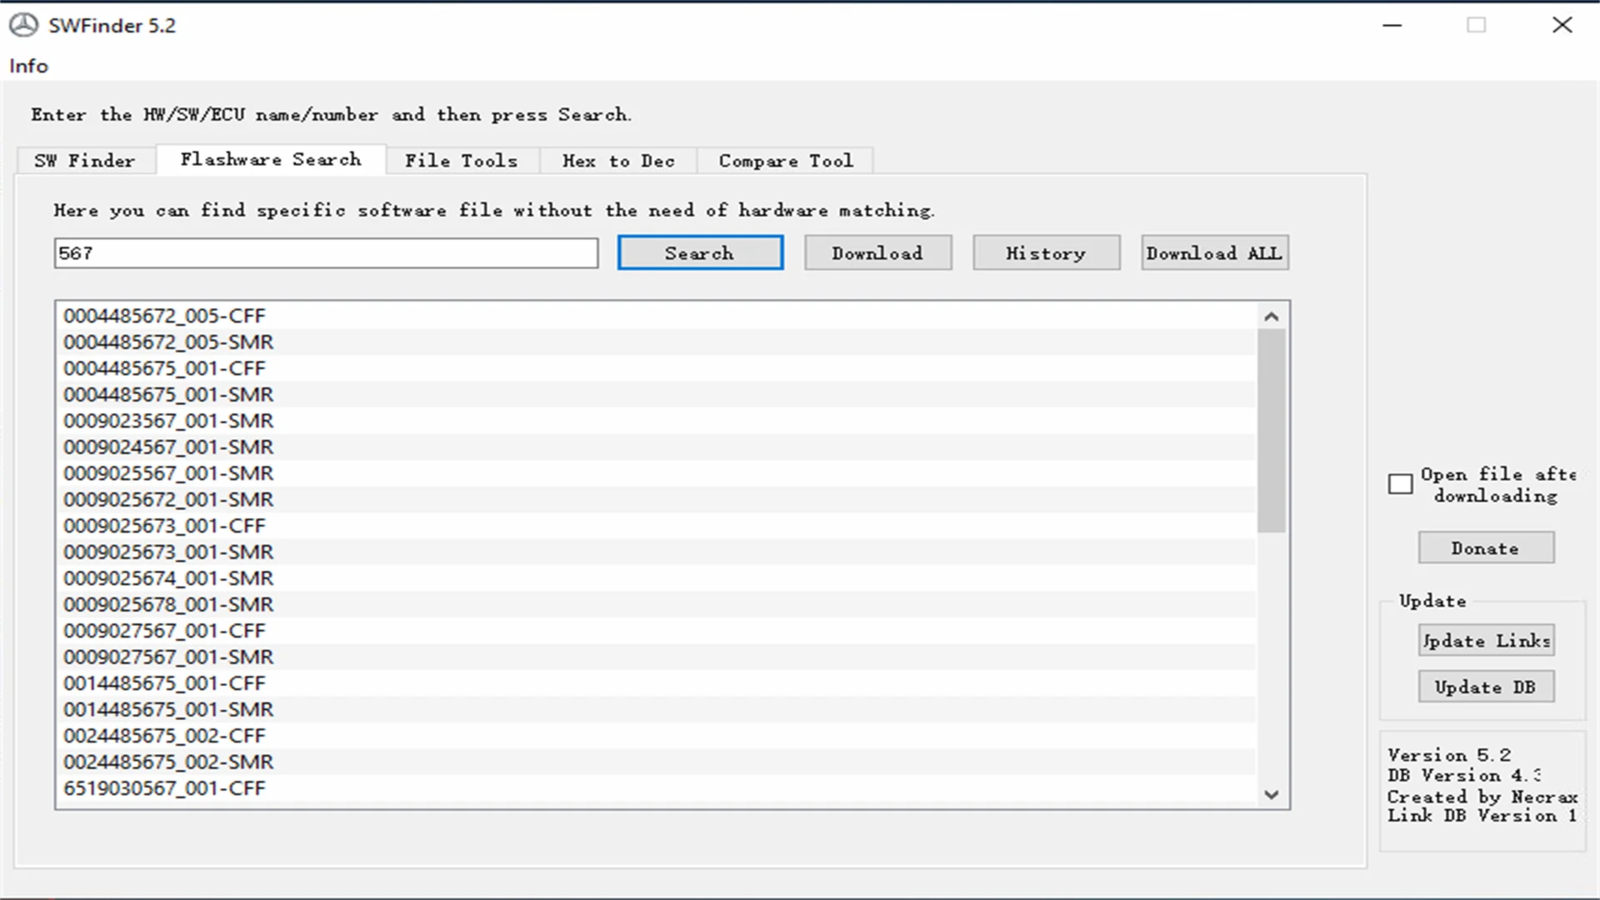
Task: Open the File Tools tab
Action: (x=462, y=161)
